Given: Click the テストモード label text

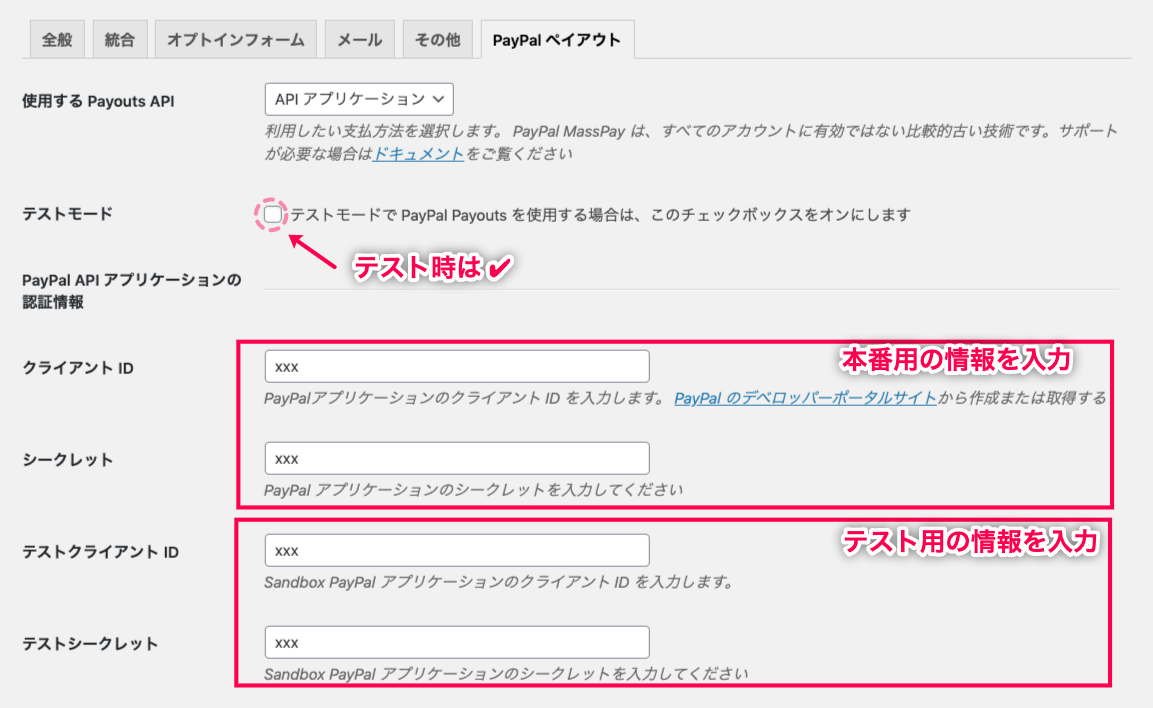Looking at the screenshot, I should click(67, 214).
